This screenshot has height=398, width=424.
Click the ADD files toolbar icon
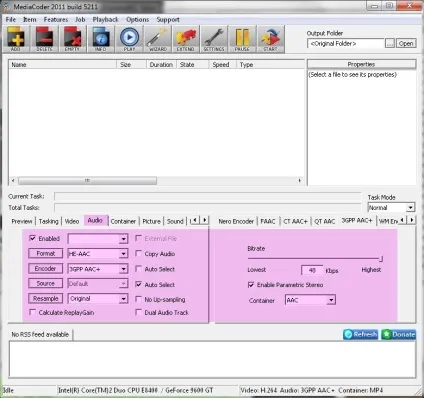click(16, 39)
